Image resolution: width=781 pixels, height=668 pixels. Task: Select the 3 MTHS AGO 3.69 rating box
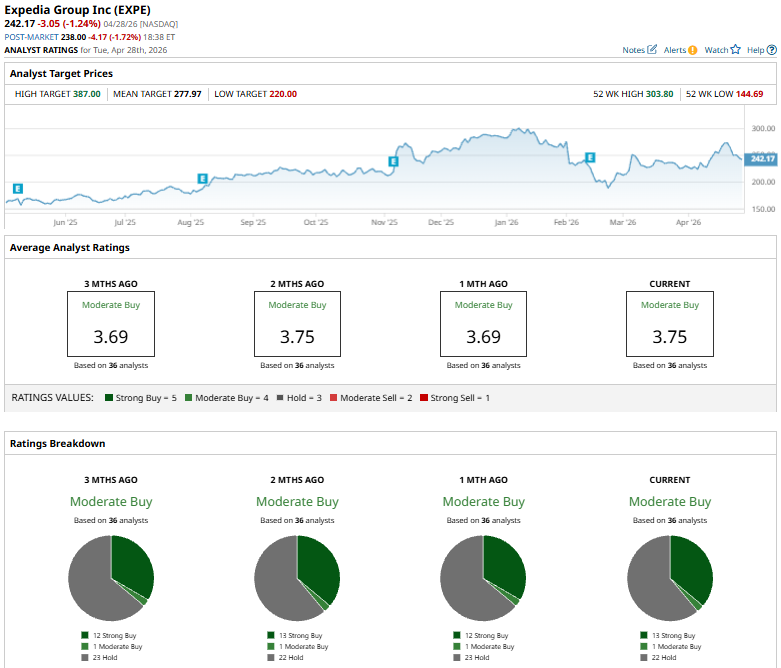pyautogui.click(x=111, y=324)
